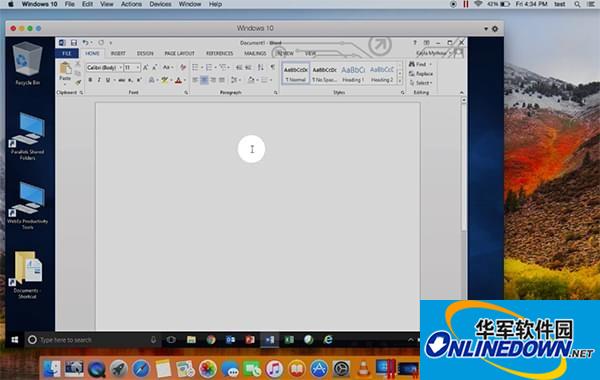Screen dimensions: 600x380
Task: Toggle Bold formatting
Action: coord(90,80)
